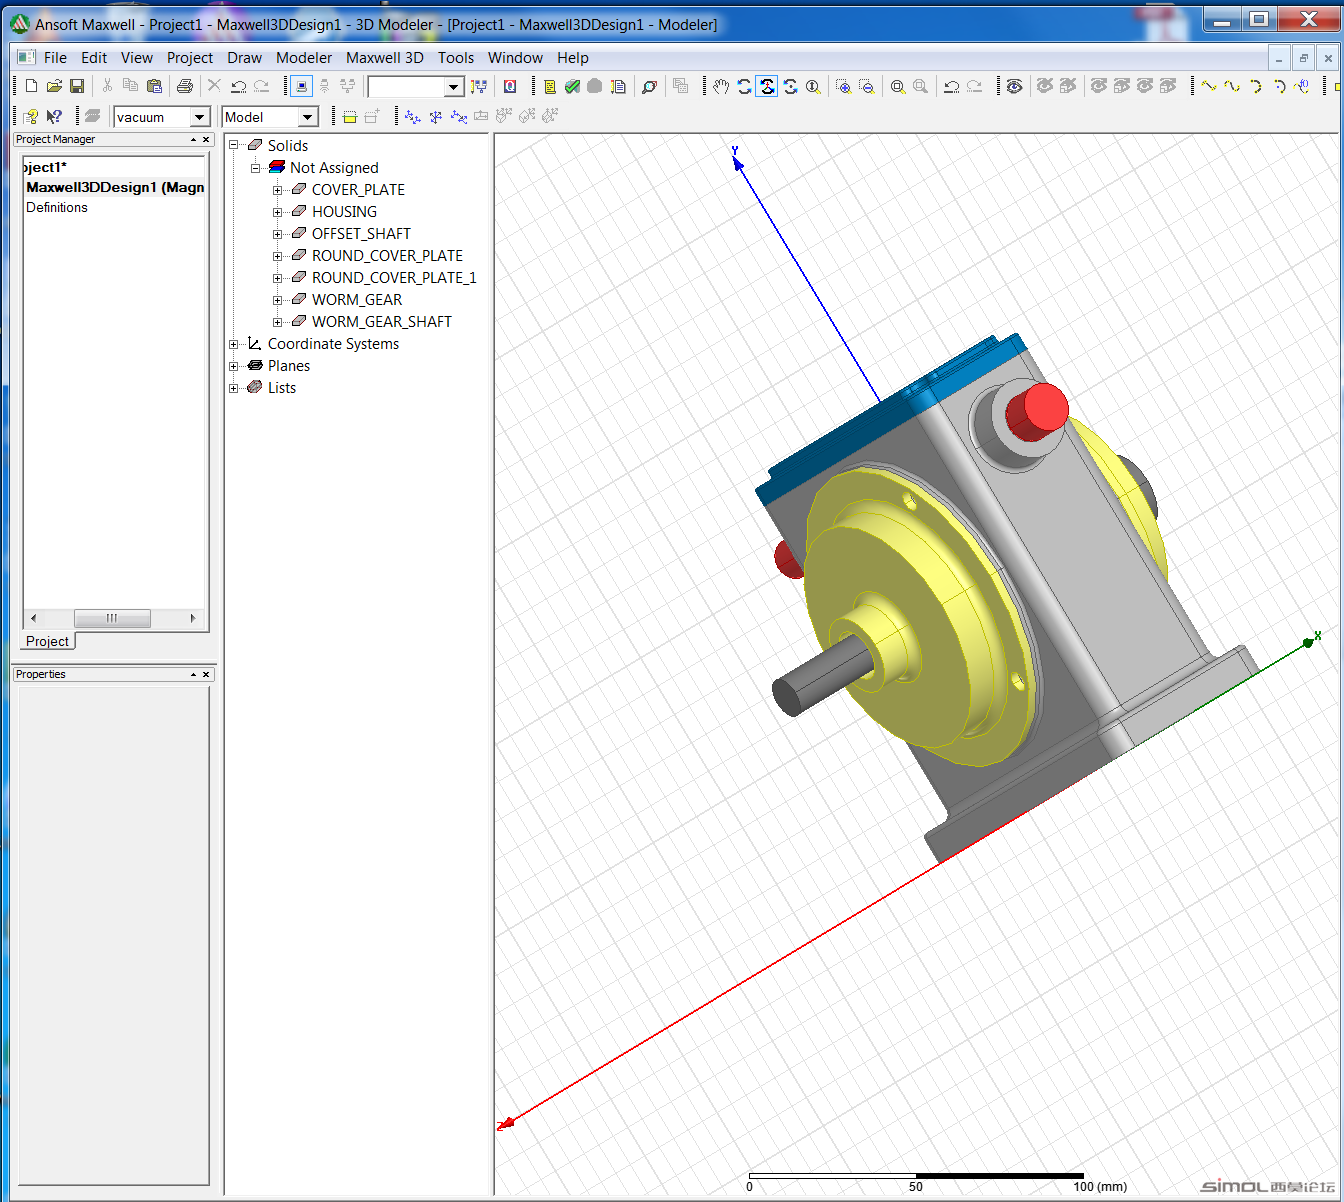Image resolution: width=1344 pixels, height=1202 pixels.
Task: Click the Validate green checkmark icon
Action: (572, 87)
